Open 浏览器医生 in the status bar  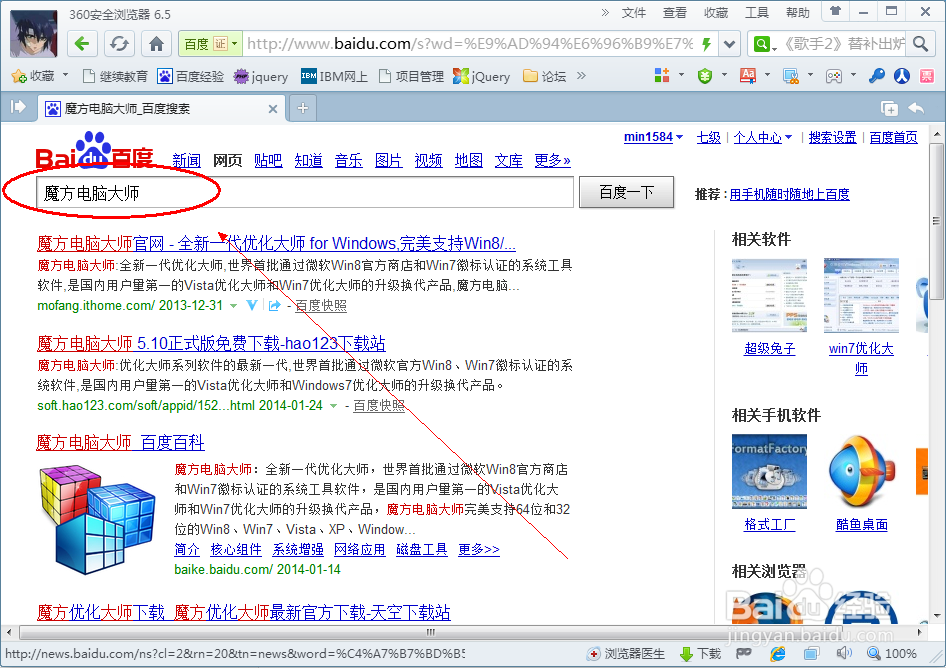[626, 654]
